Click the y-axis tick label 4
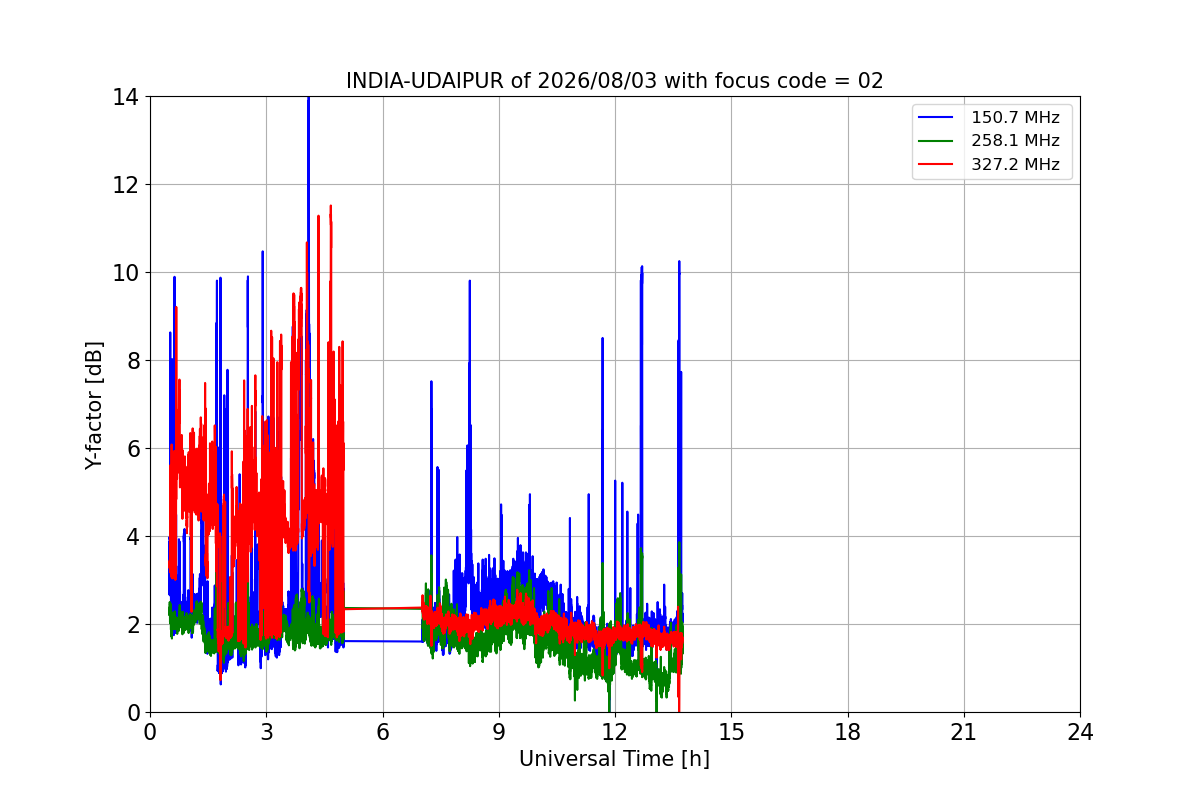This screenshot has width=1200, height=800. 133,537
